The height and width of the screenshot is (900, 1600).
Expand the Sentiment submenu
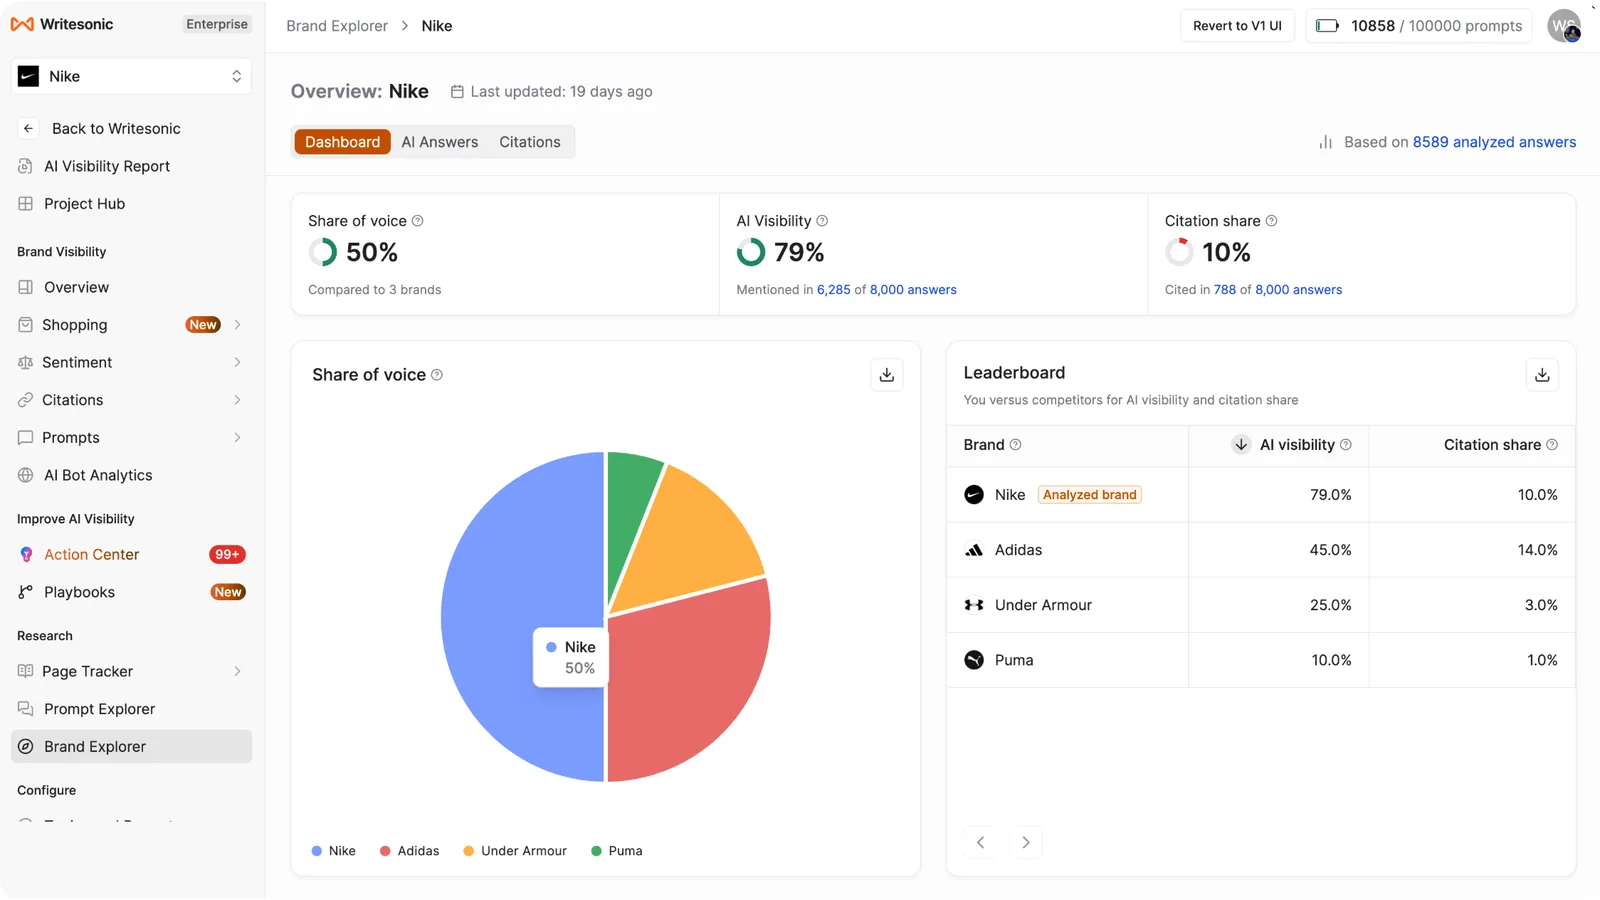tap(237, 363)
